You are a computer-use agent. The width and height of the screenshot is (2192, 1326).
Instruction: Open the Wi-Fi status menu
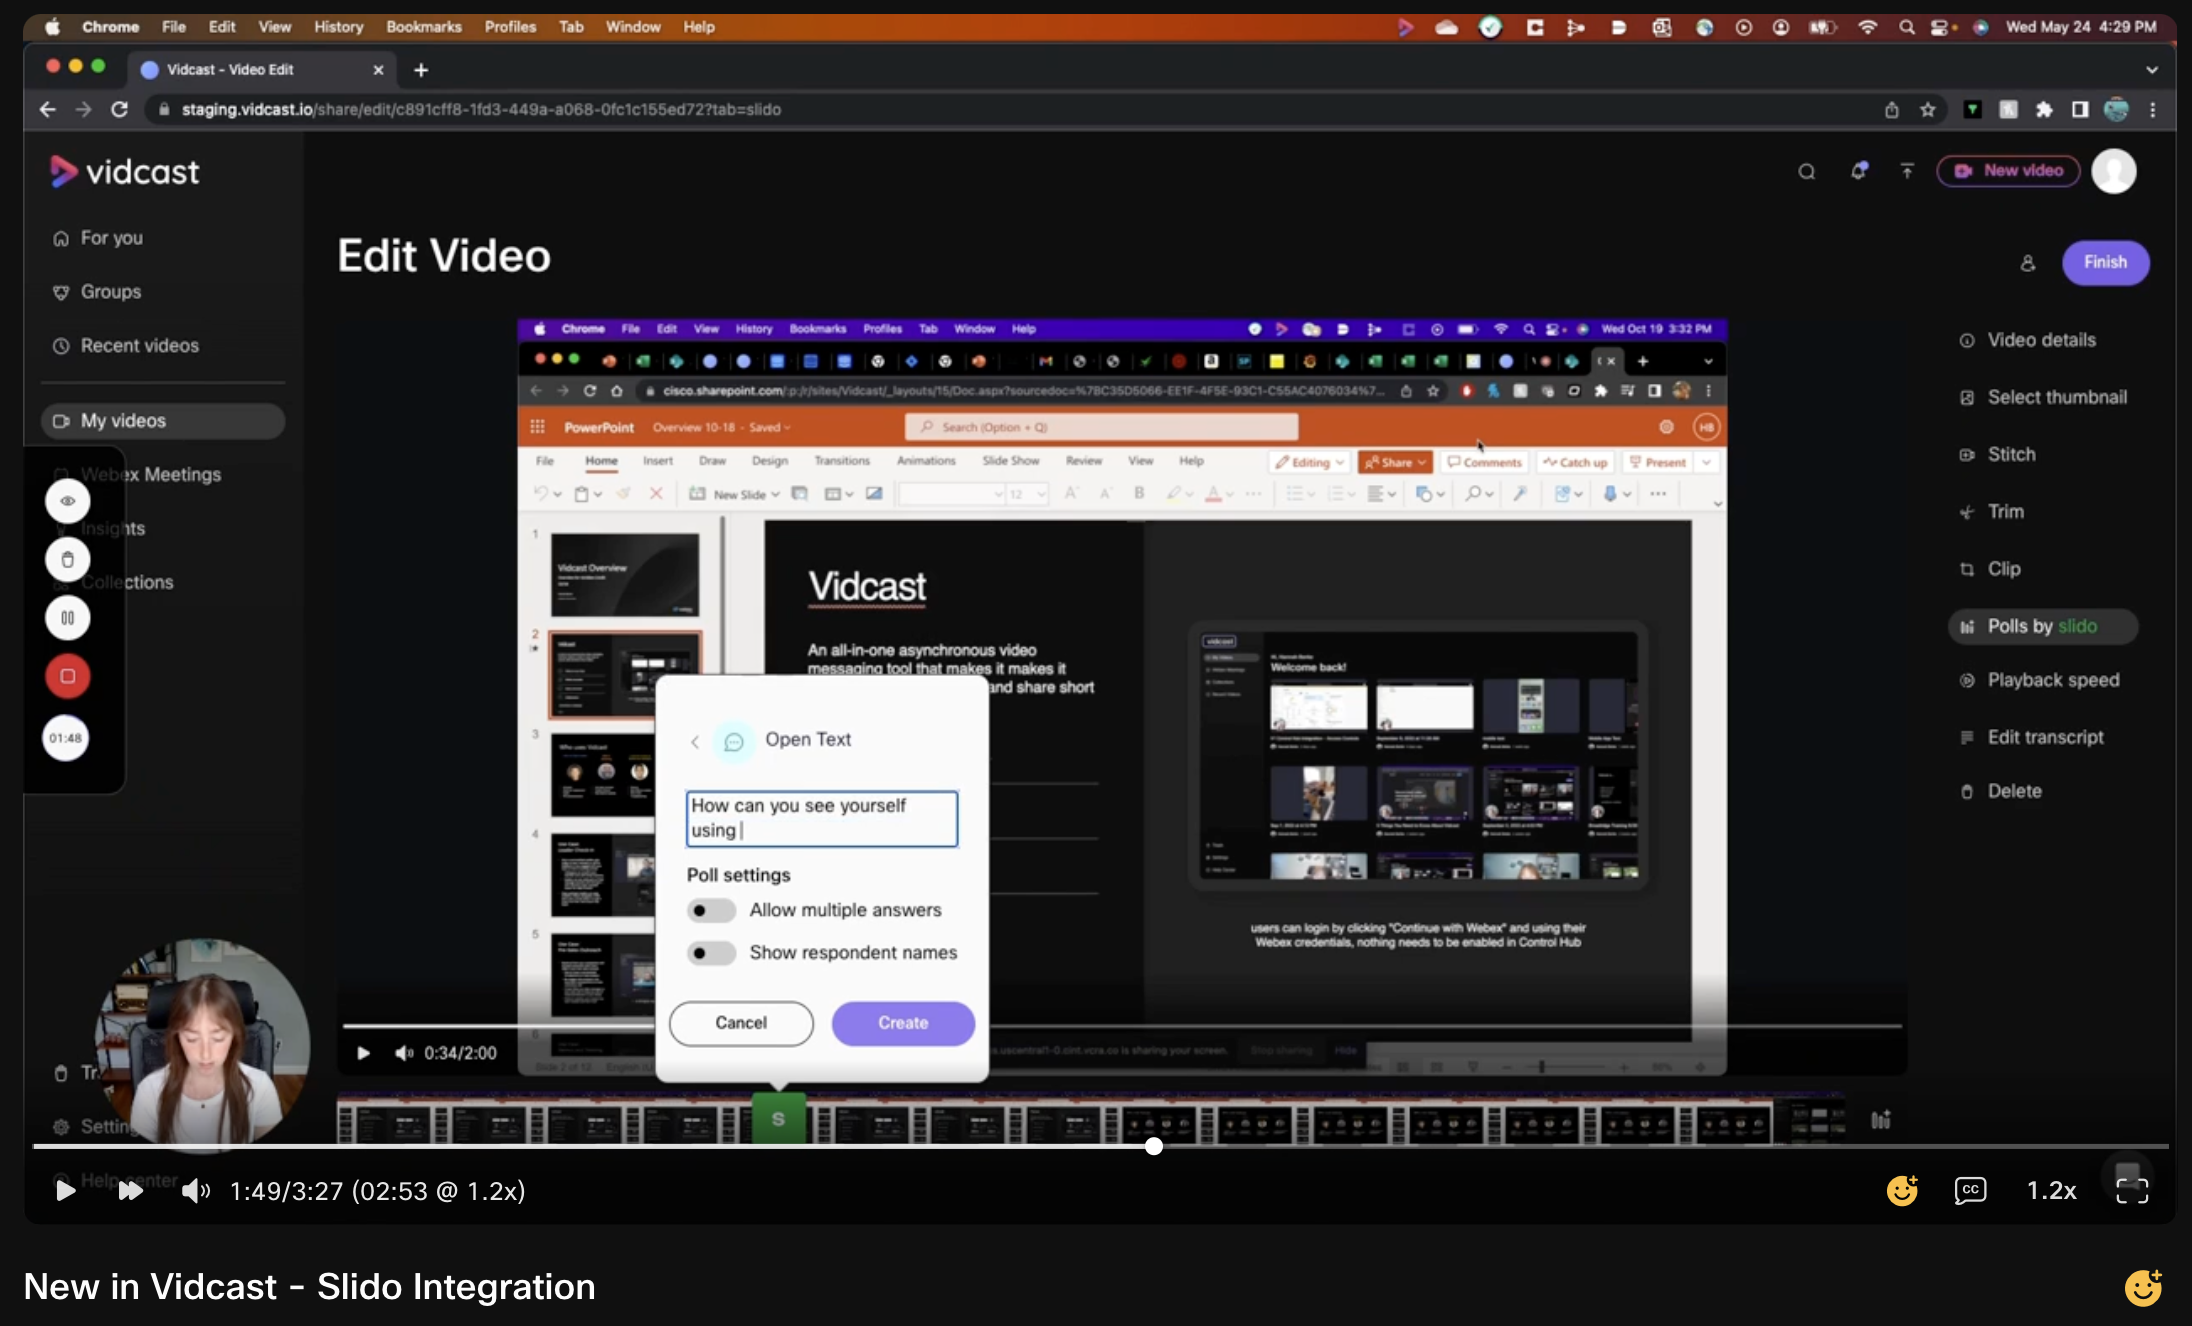tap(1867, 27)
